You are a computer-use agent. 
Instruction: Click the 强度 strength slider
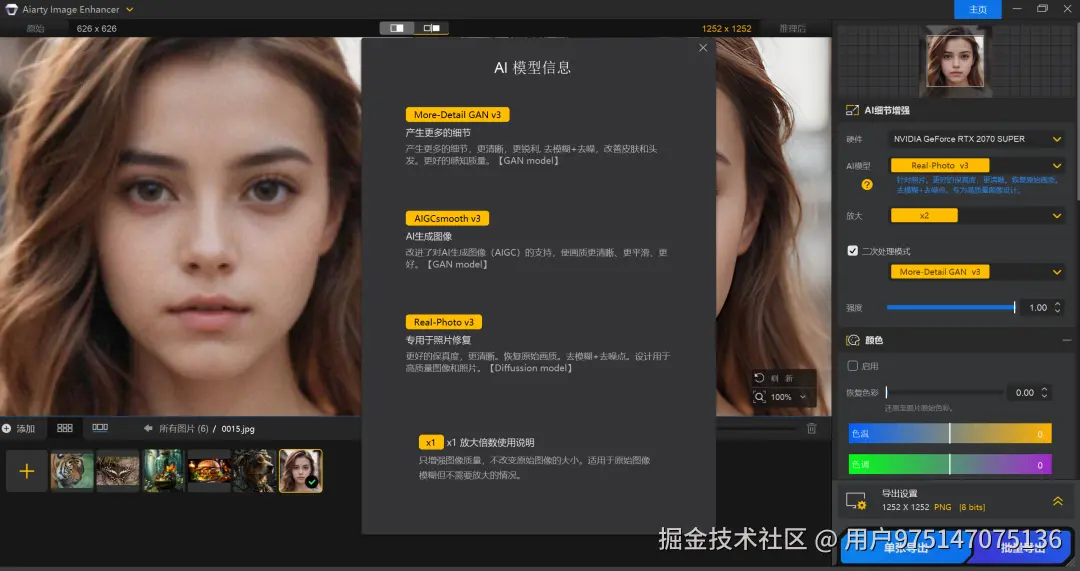point(951,307)
